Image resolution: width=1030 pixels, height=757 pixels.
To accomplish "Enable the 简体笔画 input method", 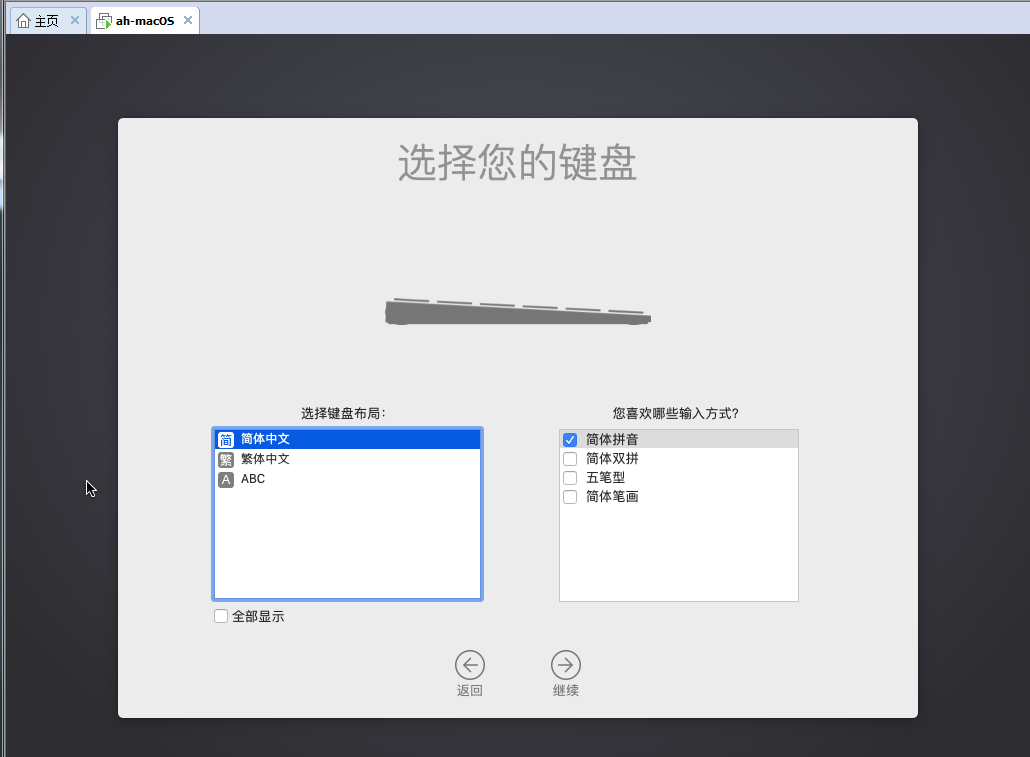I will coord(570,497).
